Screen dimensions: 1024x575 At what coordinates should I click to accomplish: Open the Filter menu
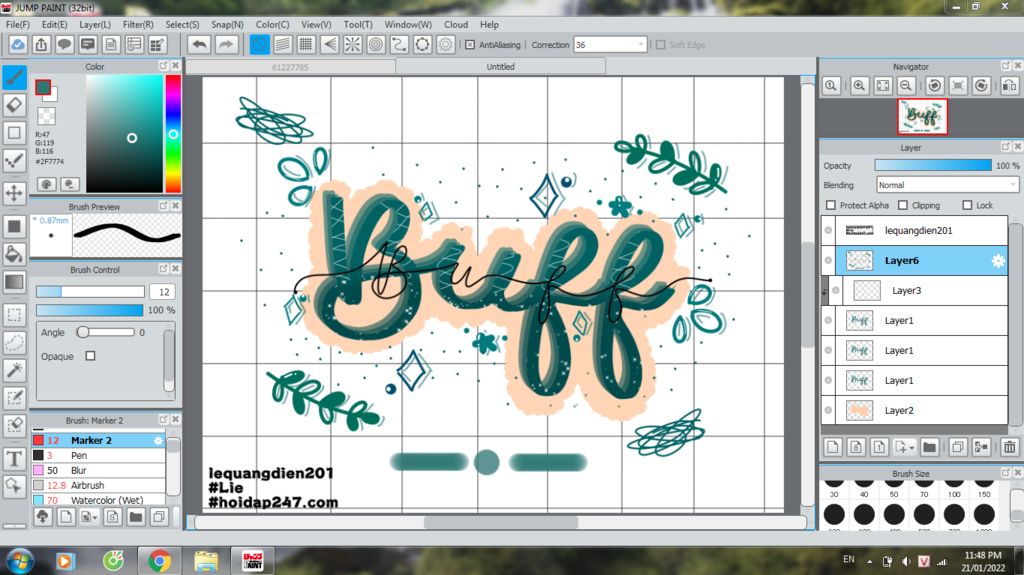point(138,24)
